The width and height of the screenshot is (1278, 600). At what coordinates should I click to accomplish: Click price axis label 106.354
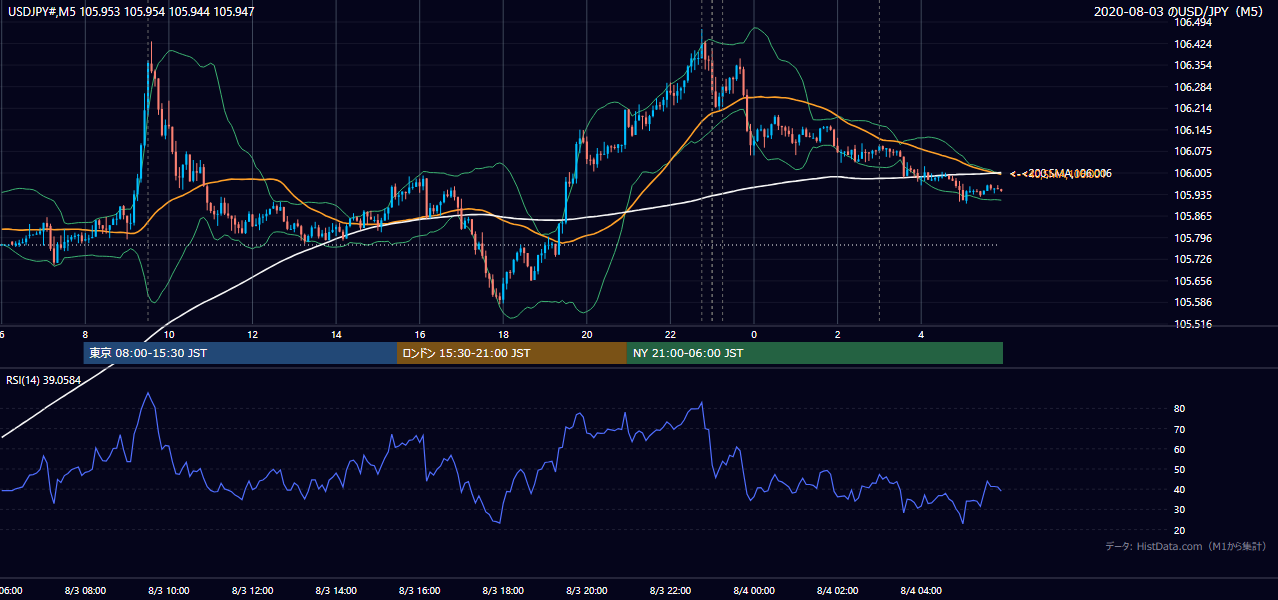pyautogui.click(x=1194, y=65)
